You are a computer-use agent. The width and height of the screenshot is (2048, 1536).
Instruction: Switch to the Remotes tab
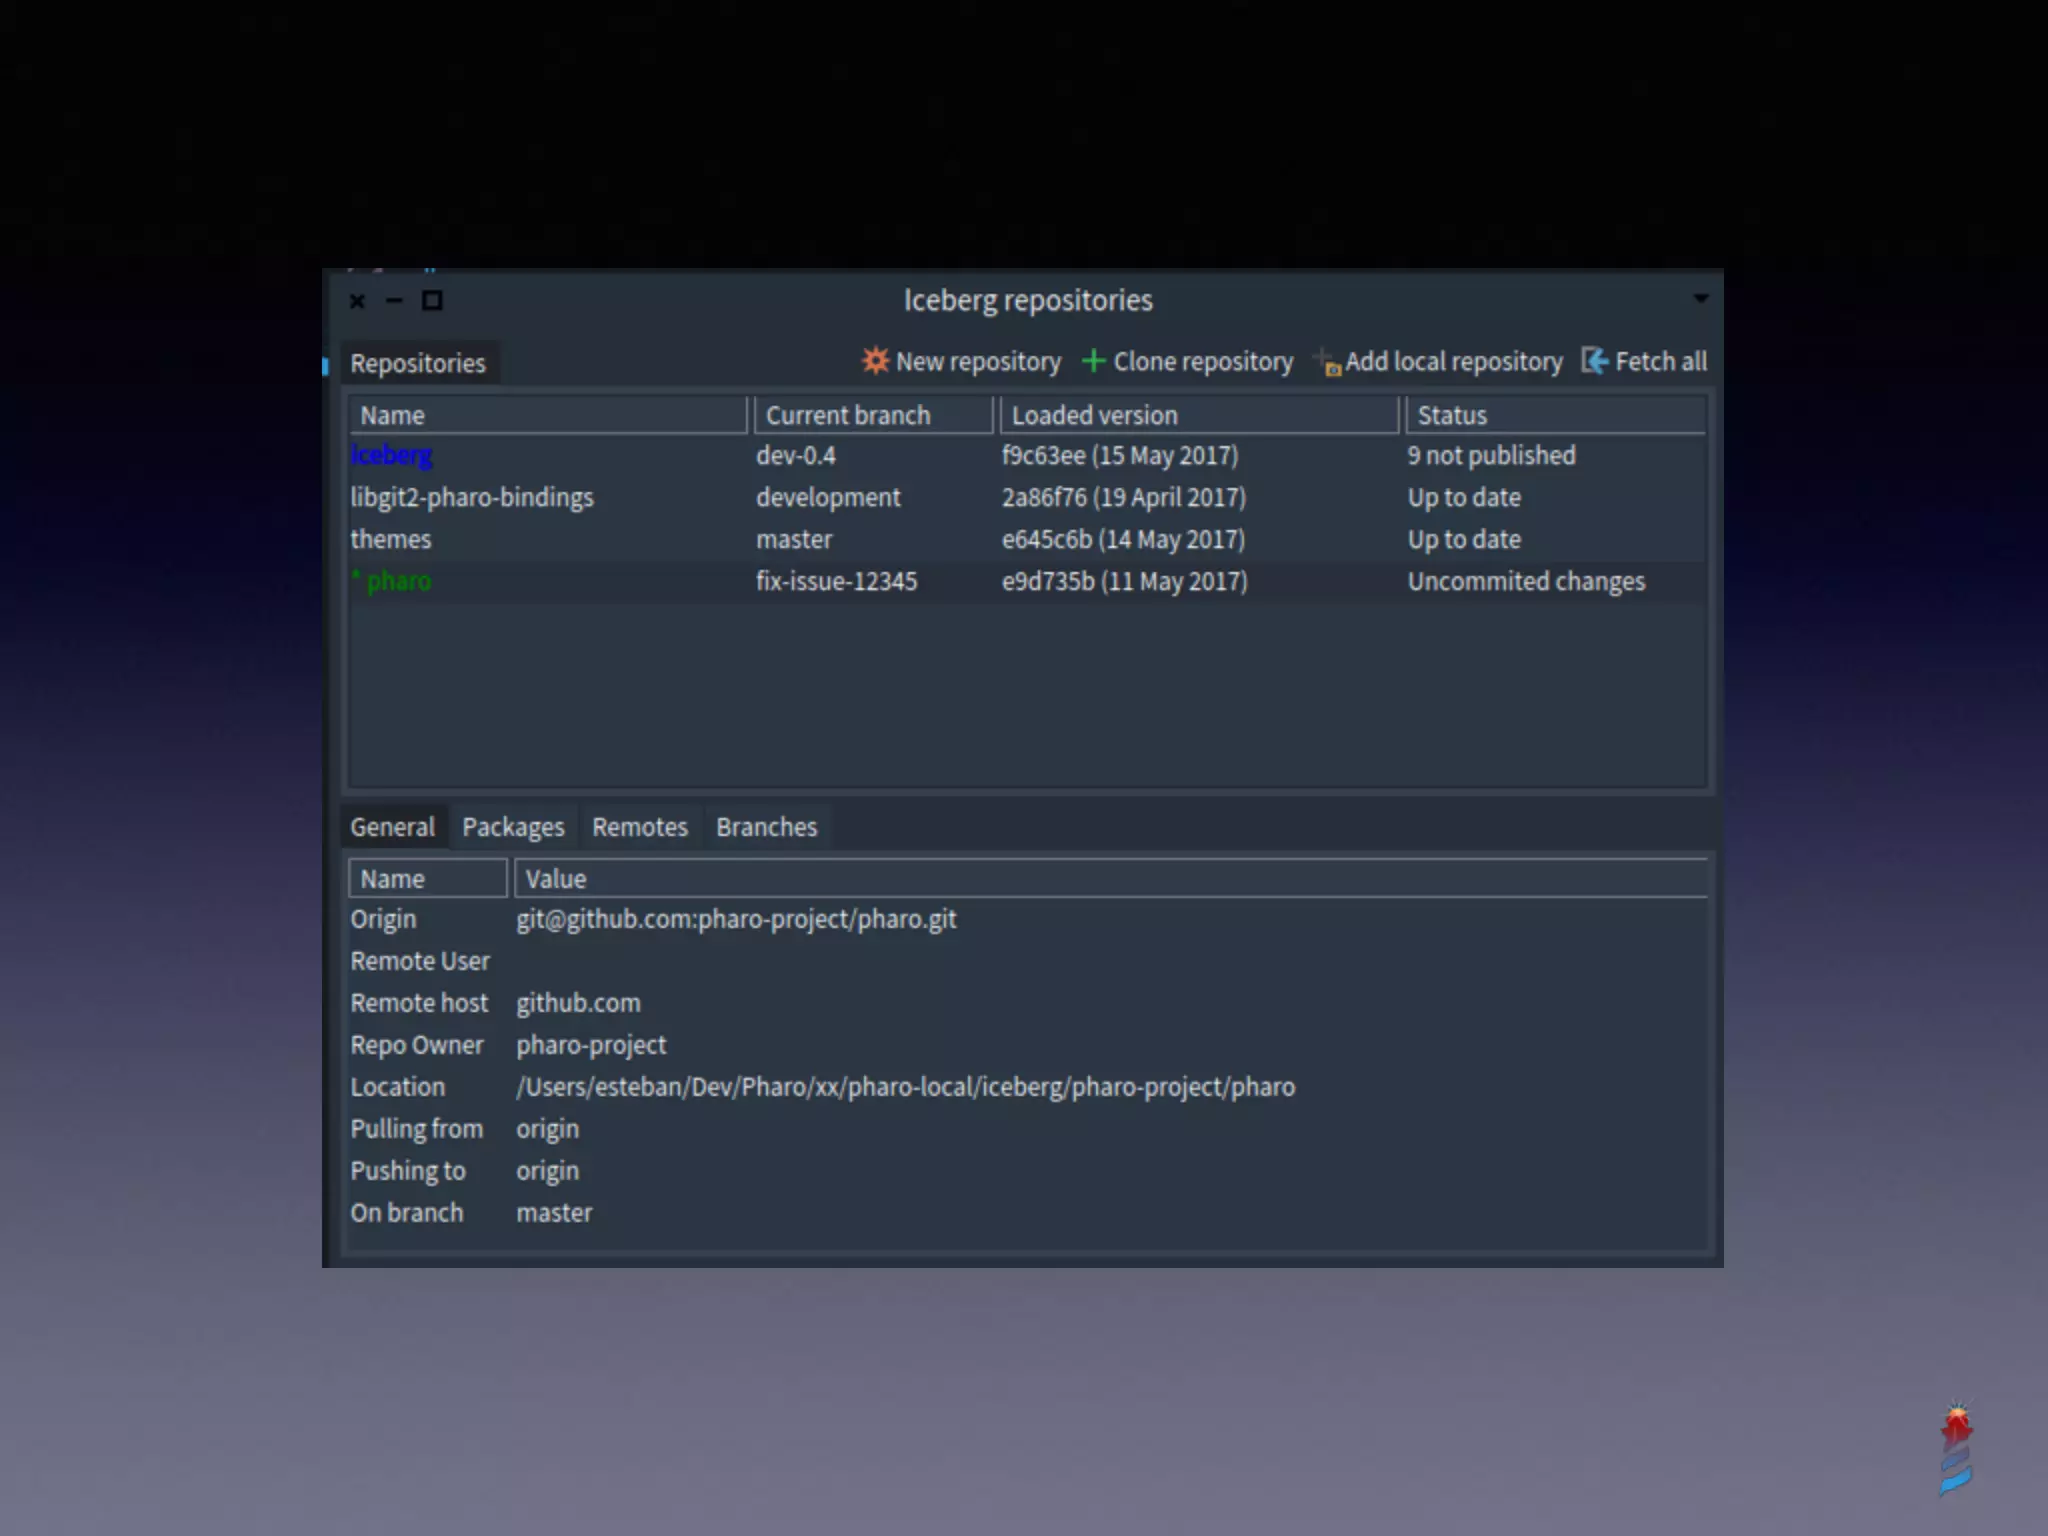coord(640,827)
